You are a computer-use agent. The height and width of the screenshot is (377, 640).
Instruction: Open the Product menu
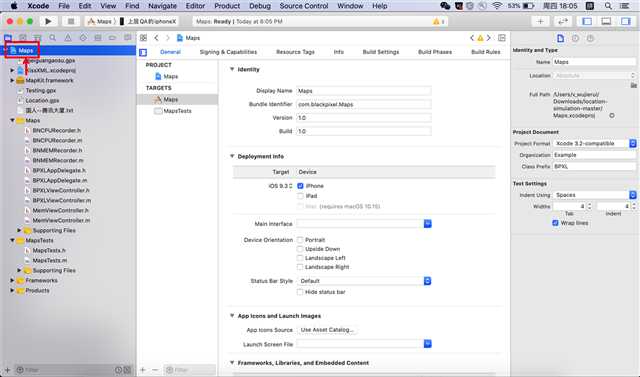point(227,6)
